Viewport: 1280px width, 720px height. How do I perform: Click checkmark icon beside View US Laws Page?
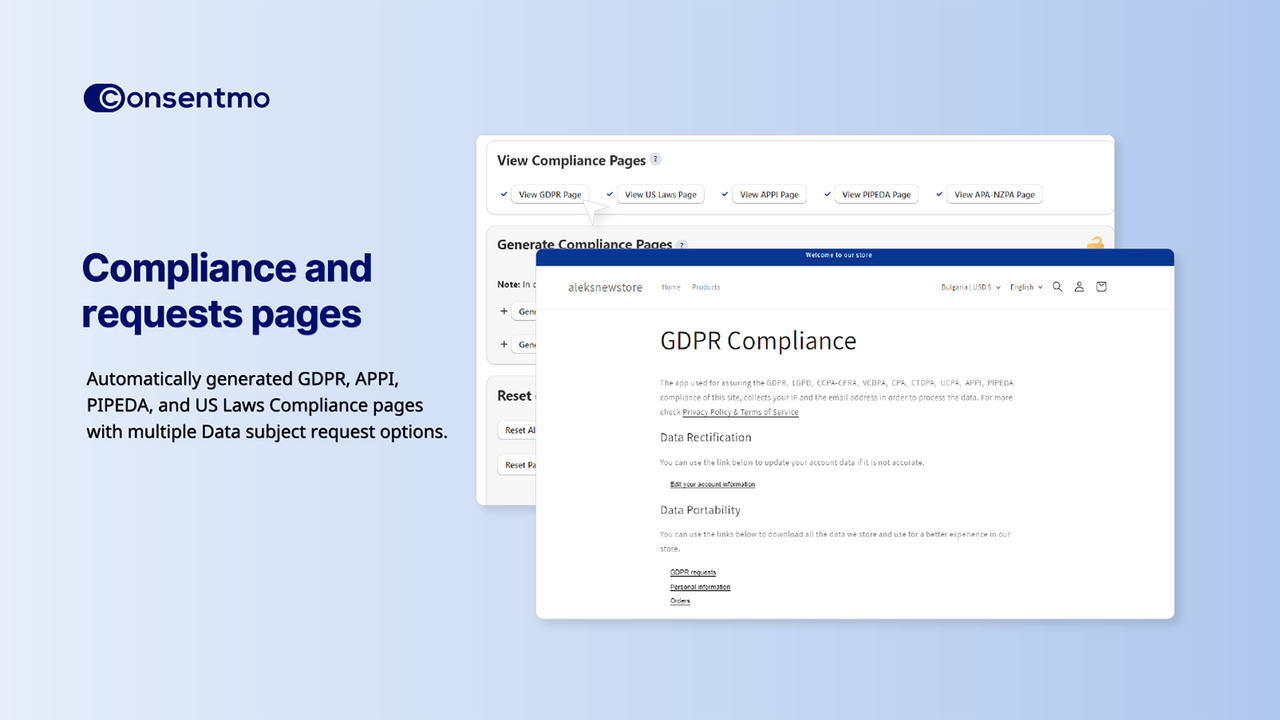click(610, 194)
